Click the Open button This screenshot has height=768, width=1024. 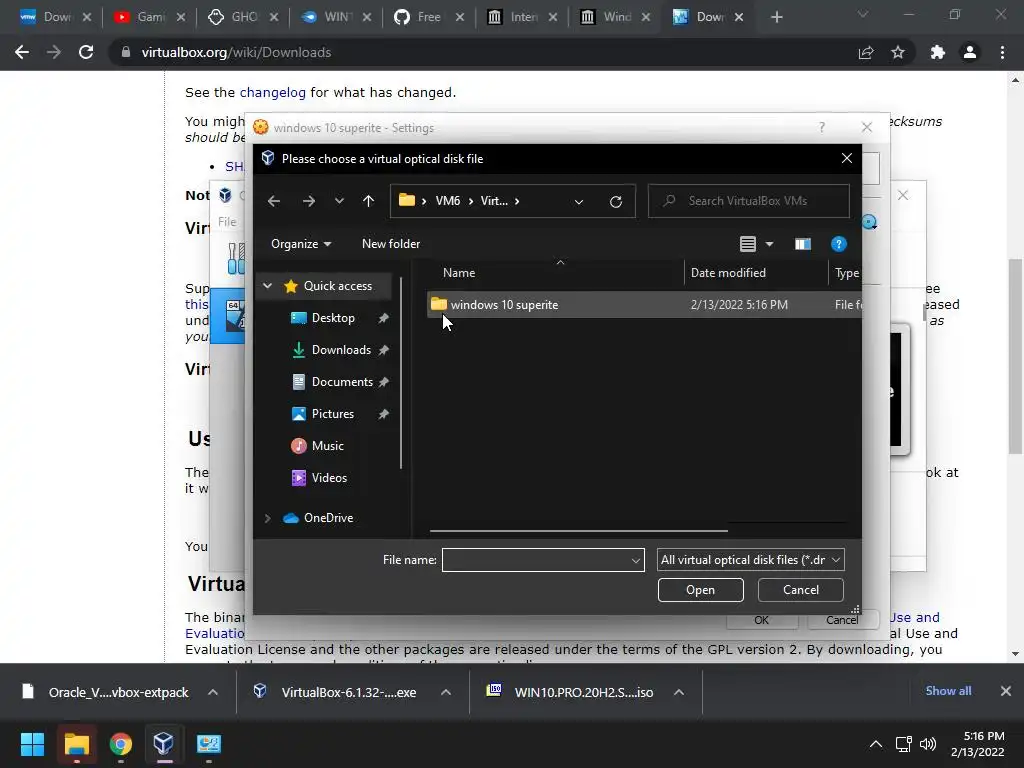tap(700, 590)
